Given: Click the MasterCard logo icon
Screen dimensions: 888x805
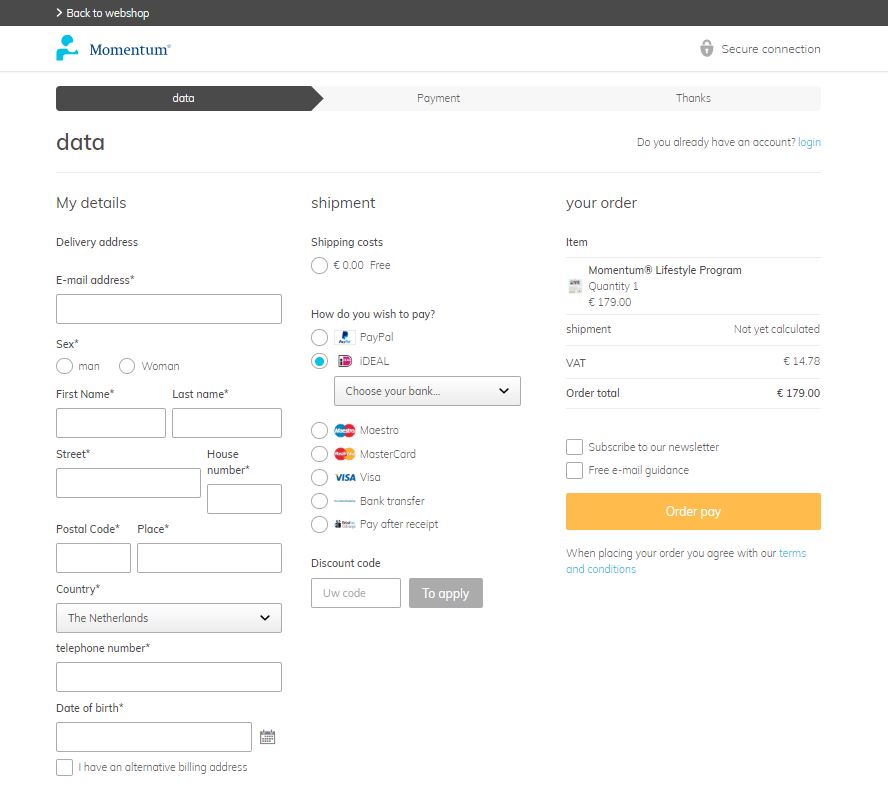Looking at the screenshot, I should coord(344,454).
